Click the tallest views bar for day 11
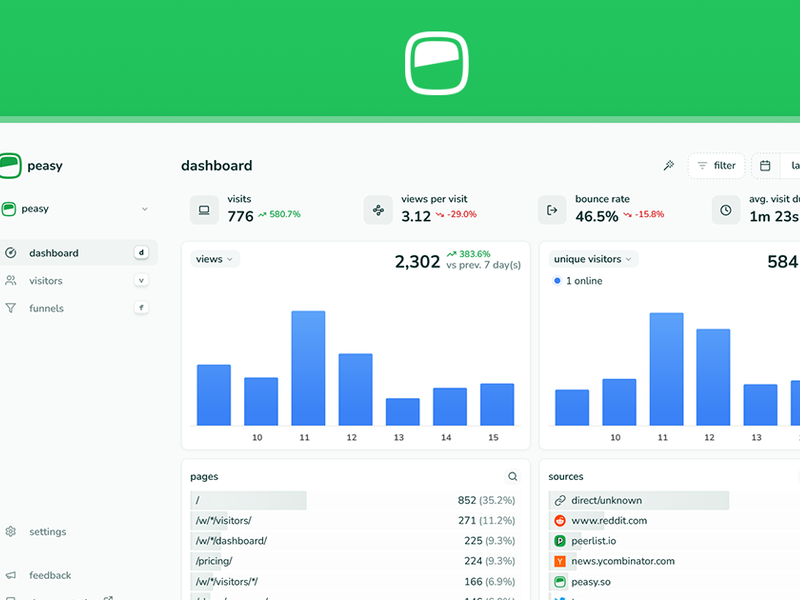800x600 pixels. pos(308,368)
